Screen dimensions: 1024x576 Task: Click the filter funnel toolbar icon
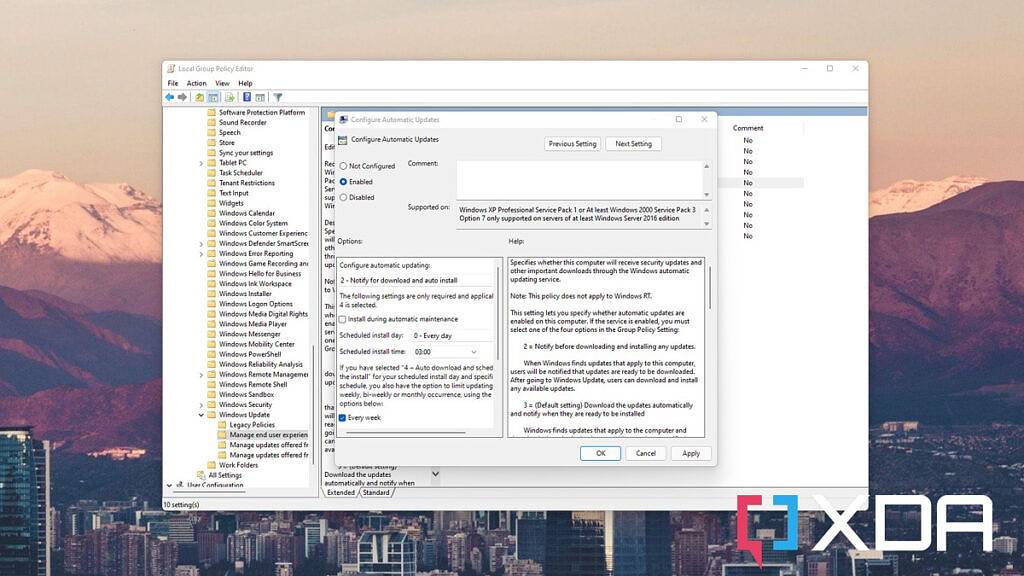278,97
